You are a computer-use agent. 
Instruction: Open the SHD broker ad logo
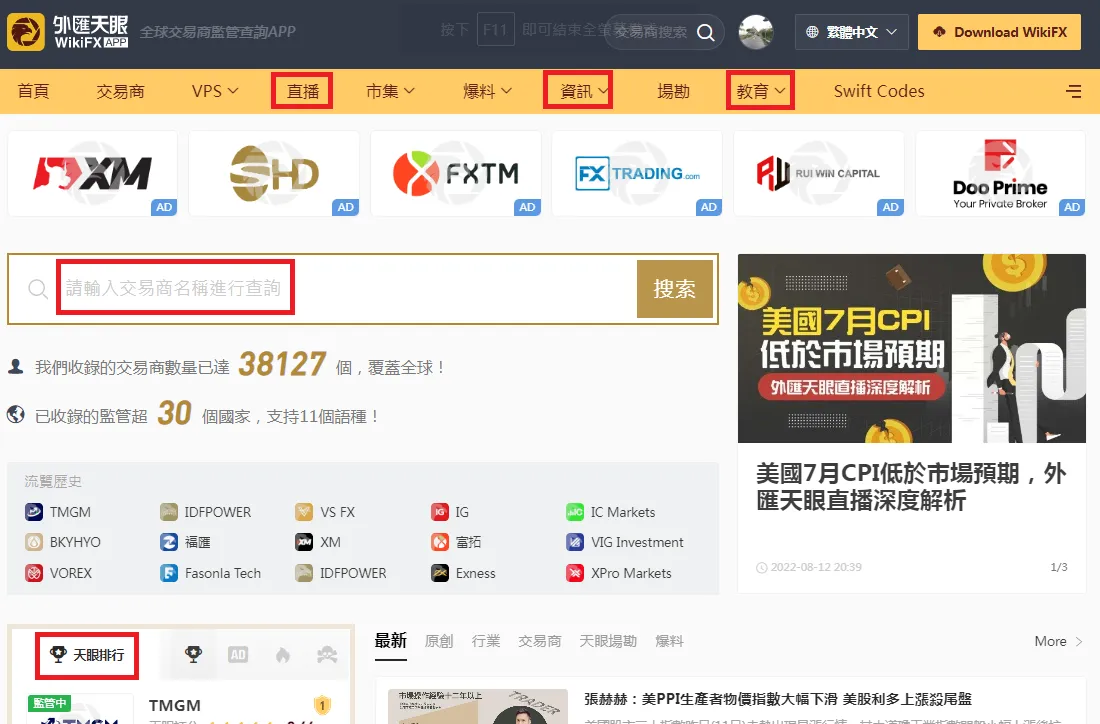tap(274, 173)
